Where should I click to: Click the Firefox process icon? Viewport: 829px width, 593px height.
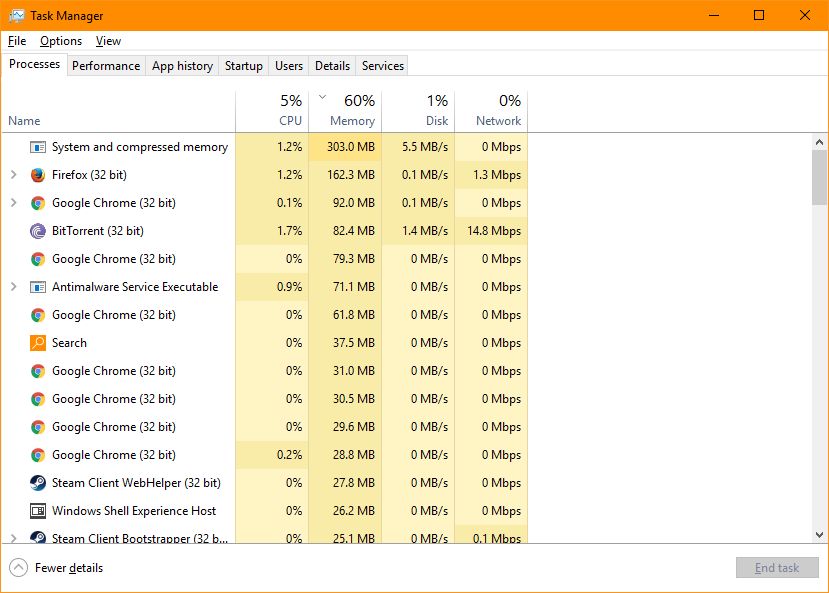pyautogui.click(x=38, y=175)
